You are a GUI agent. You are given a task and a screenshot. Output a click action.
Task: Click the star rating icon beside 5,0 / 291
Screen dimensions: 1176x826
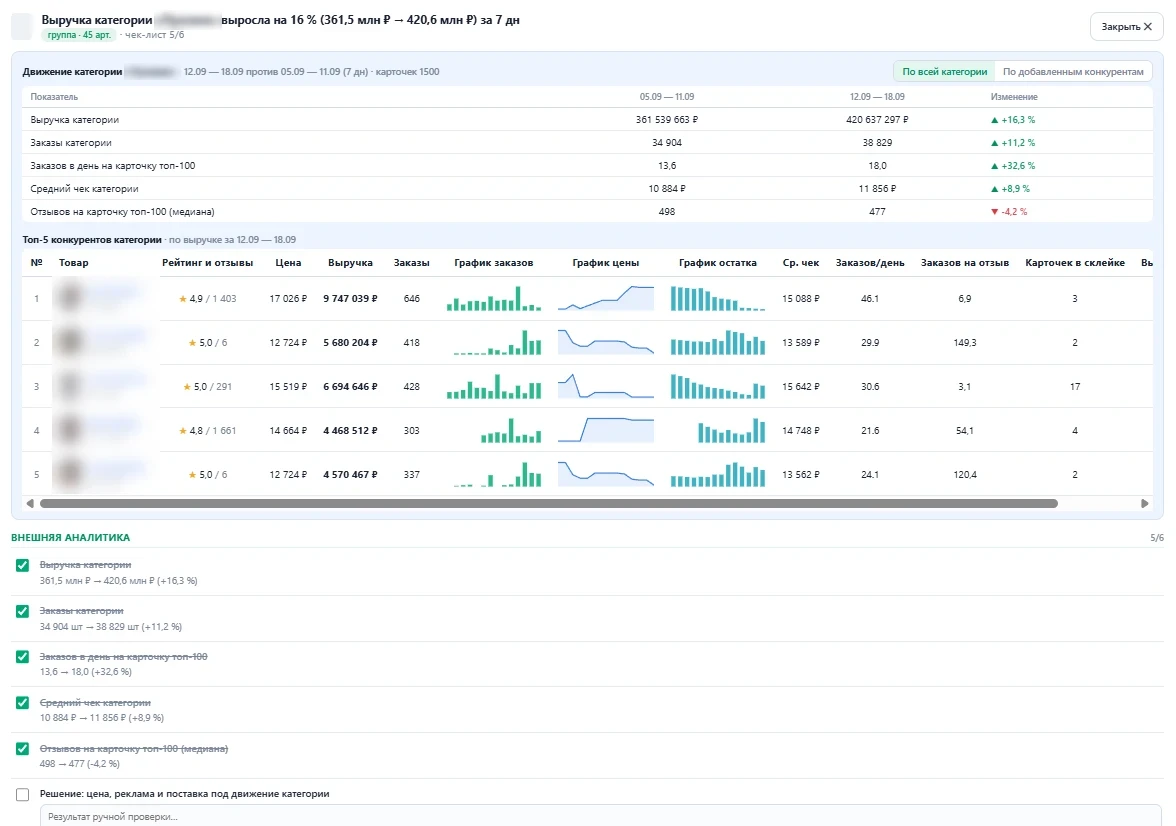click(x=187, y=387)
